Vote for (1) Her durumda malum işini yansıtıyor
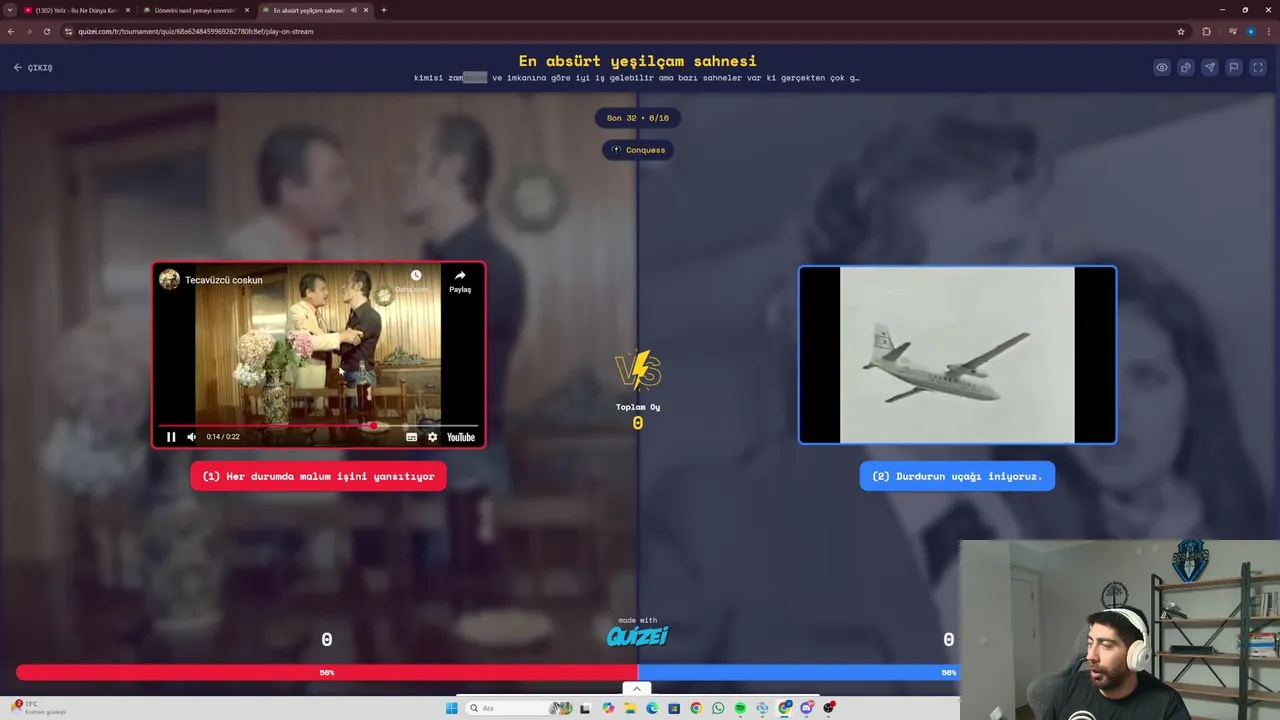Viewport: 1280px width, 720px height. tap(319, 476)
